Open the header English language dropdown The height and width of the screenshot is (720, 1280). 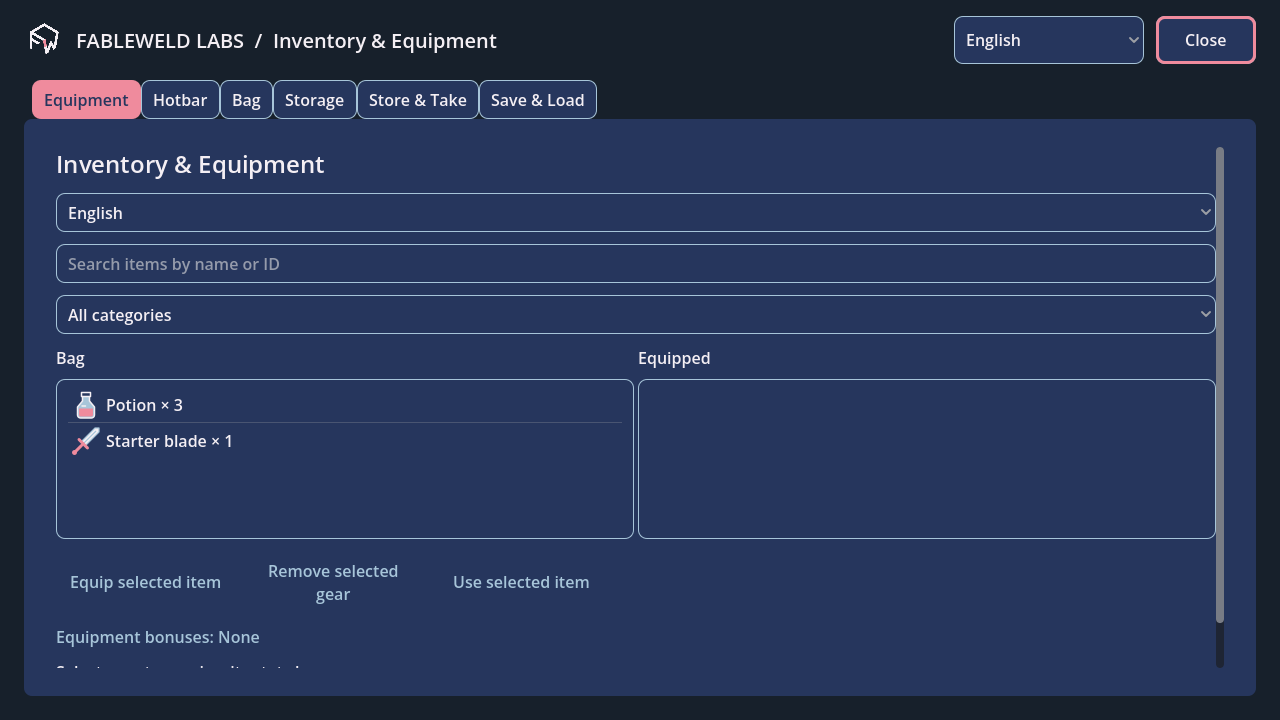tap(1049, 40)
